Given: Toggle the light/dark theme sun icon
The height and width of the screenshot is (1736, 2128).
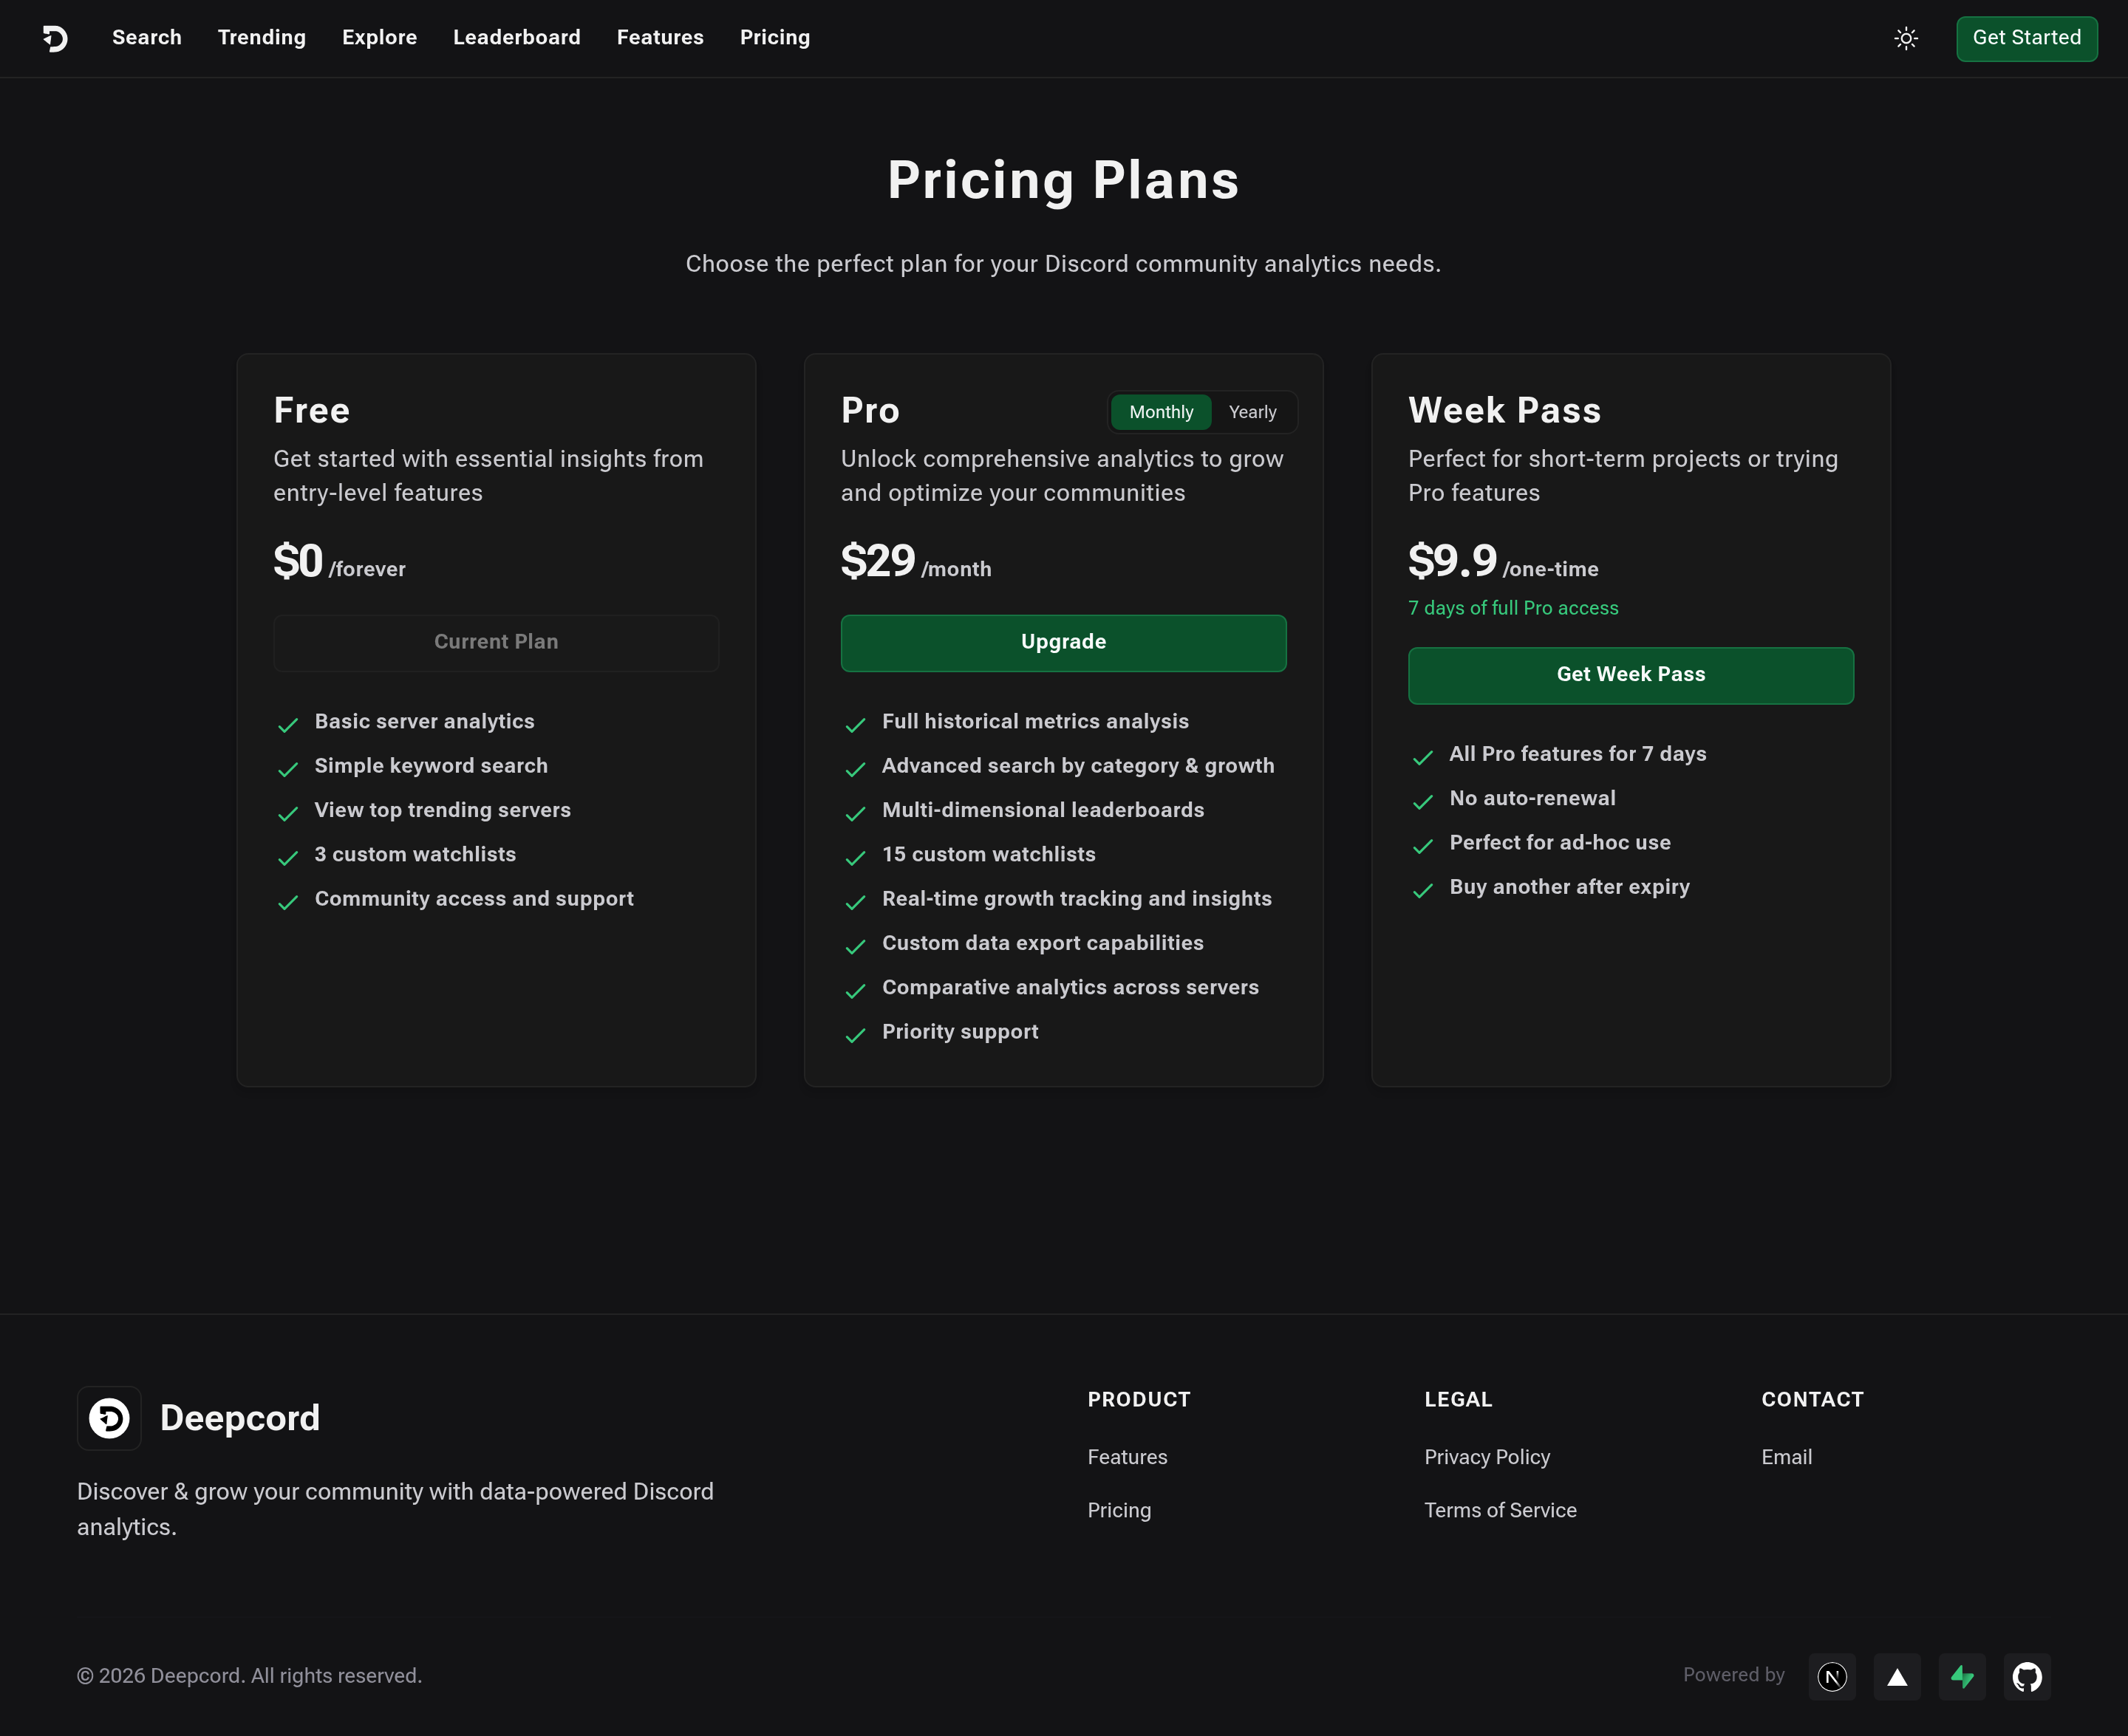Looking at the screenshot, I should (1906, 38).
